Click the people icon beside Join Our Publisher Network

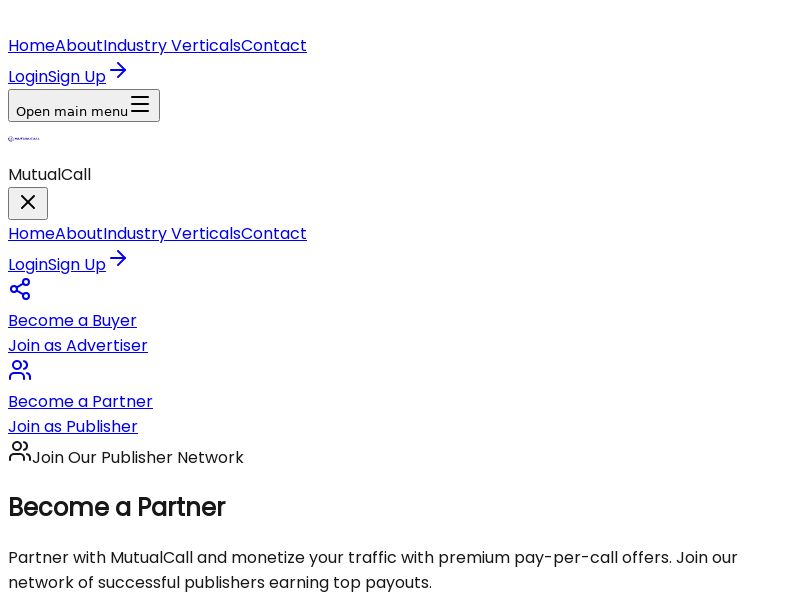click(x=19, y=451)
